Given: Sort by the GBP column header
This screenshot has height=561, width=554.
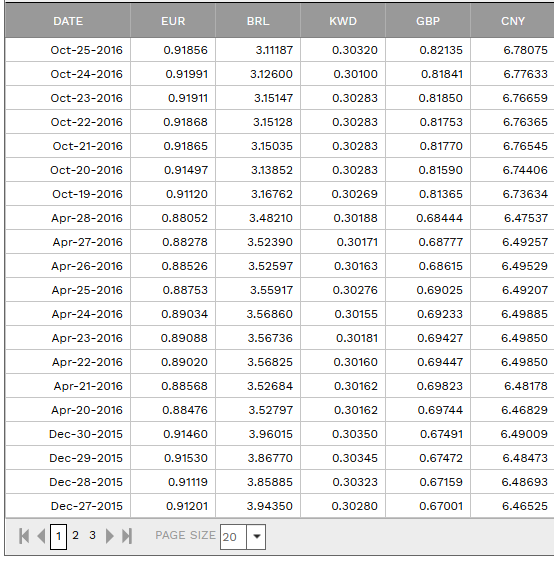Looking at the screenshot, I should coord(428,21).
